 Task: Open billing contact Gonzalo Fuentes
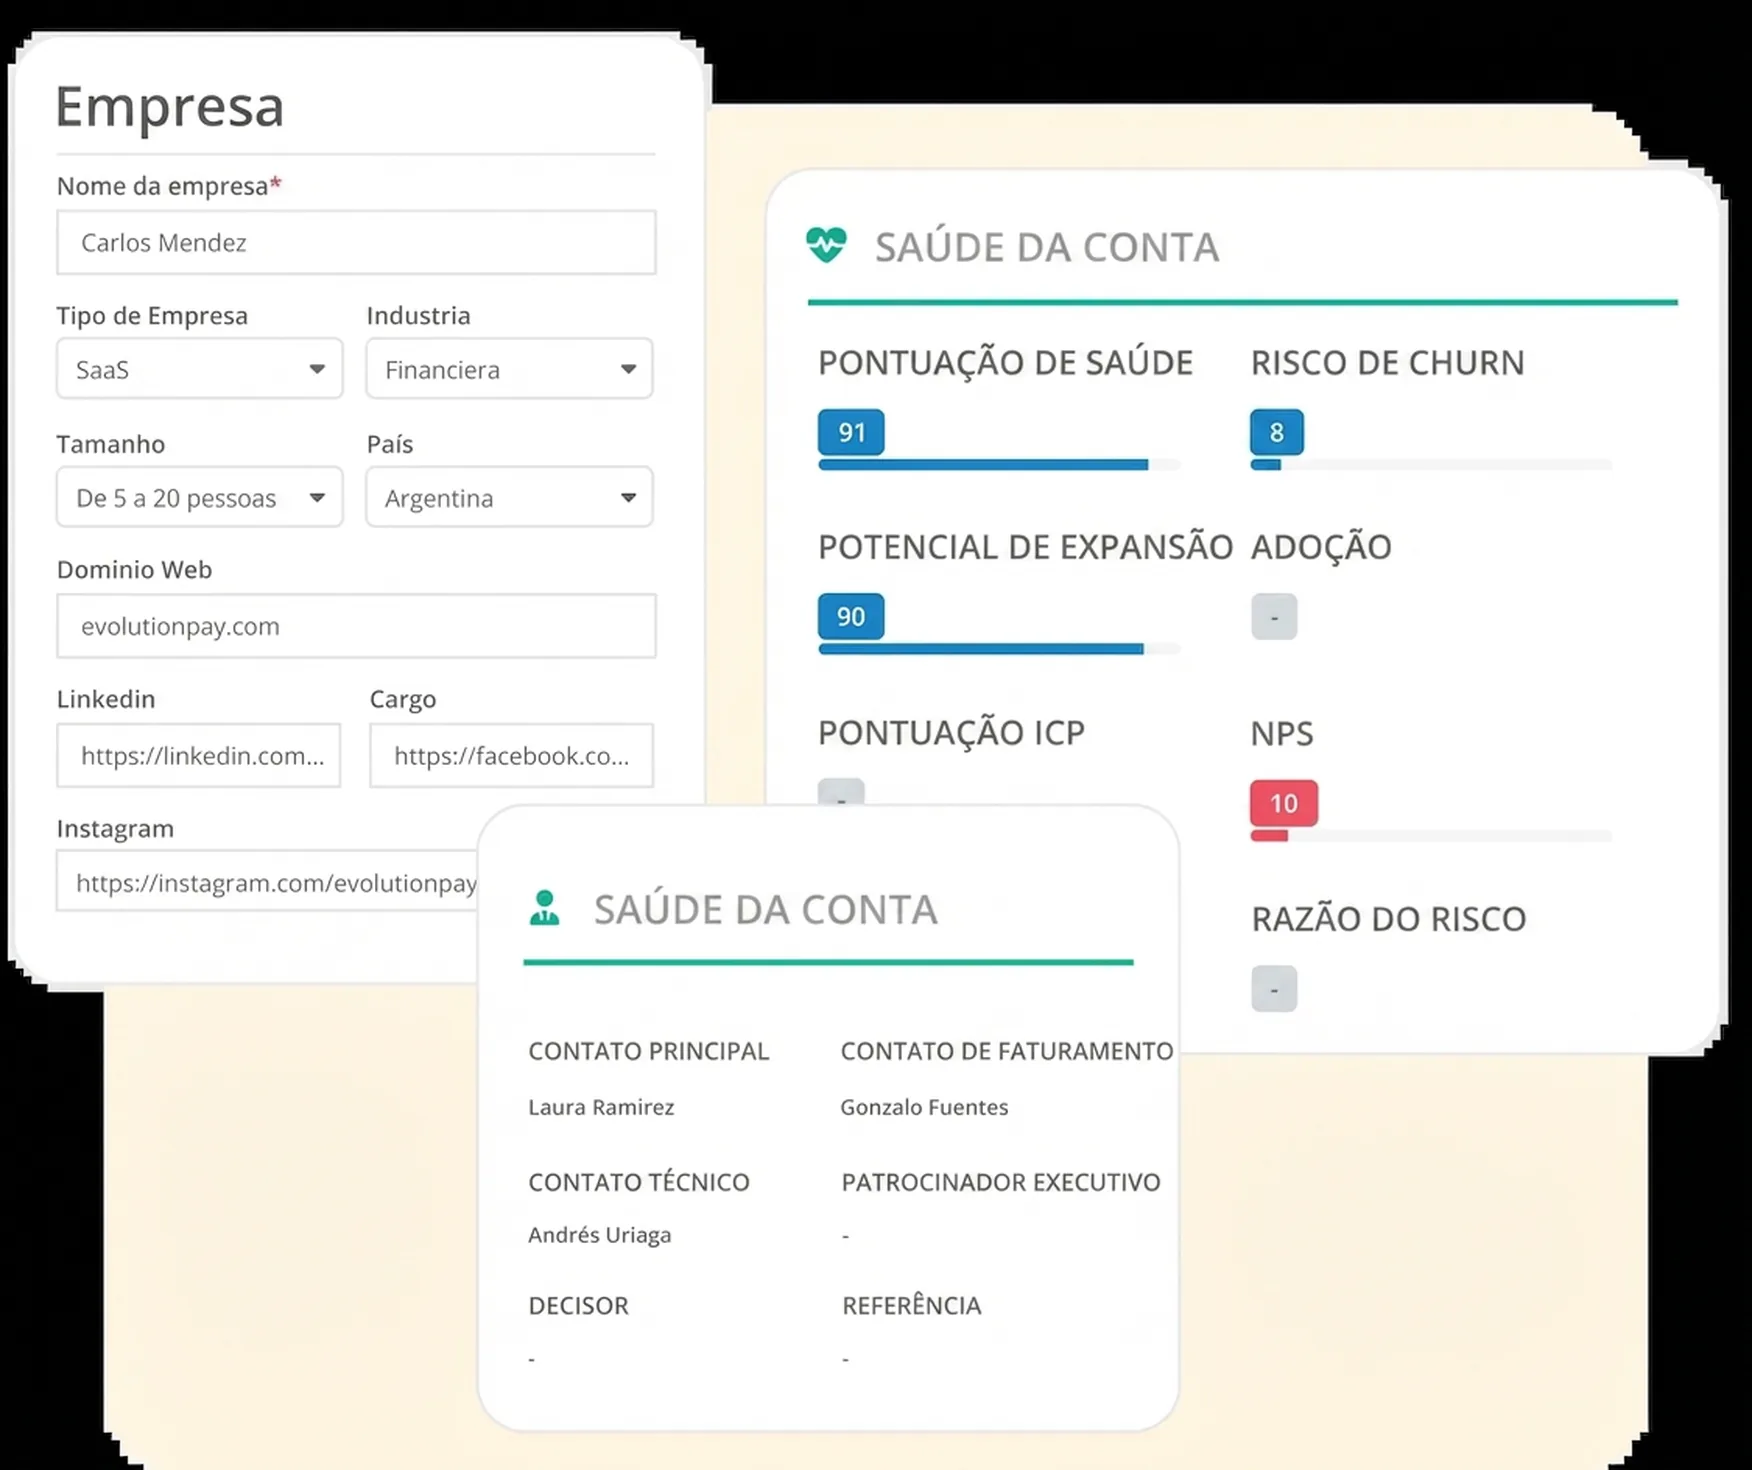[x=924, y=1107]
